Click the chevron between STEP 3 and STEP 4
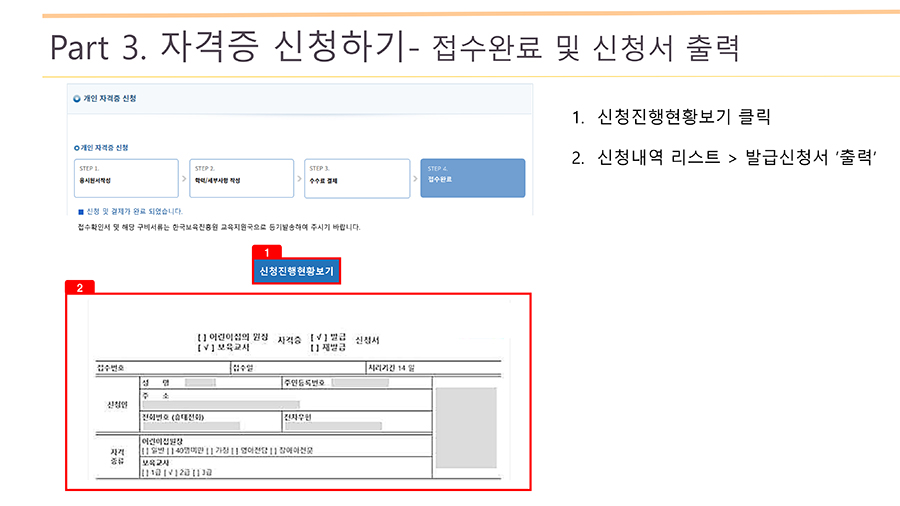 point(415,178)
